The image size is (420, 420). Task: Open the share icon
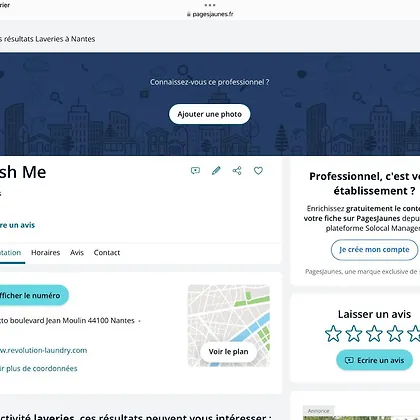tap(237, 171)
